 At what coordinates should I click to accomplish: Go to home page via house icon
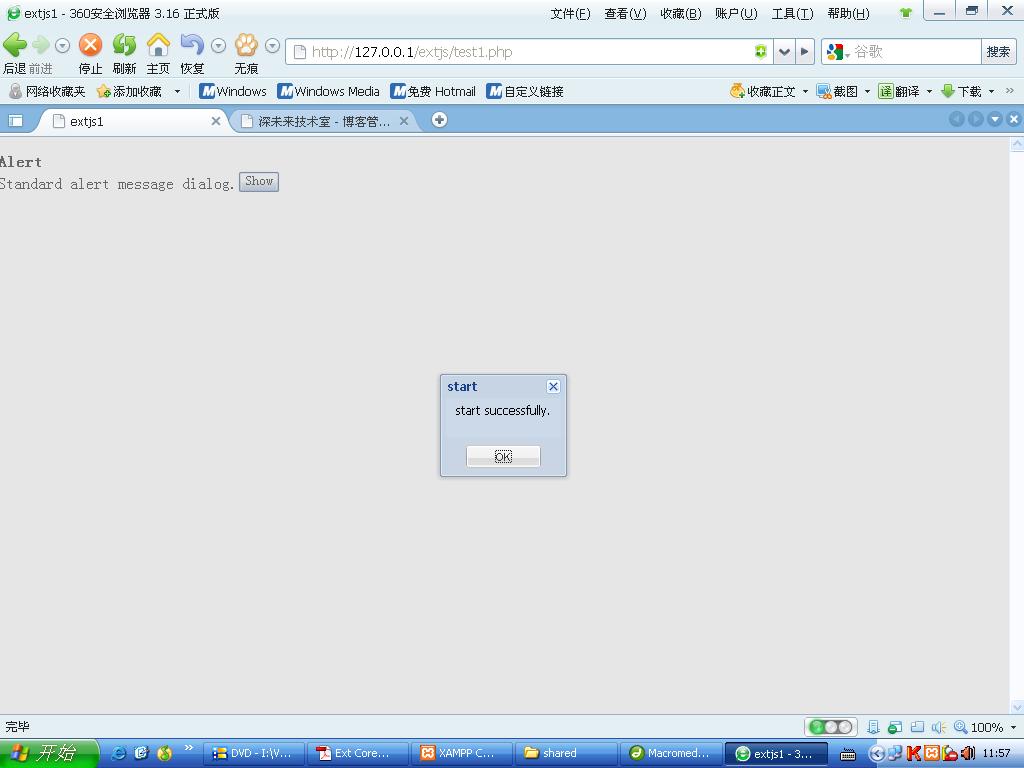158,45
